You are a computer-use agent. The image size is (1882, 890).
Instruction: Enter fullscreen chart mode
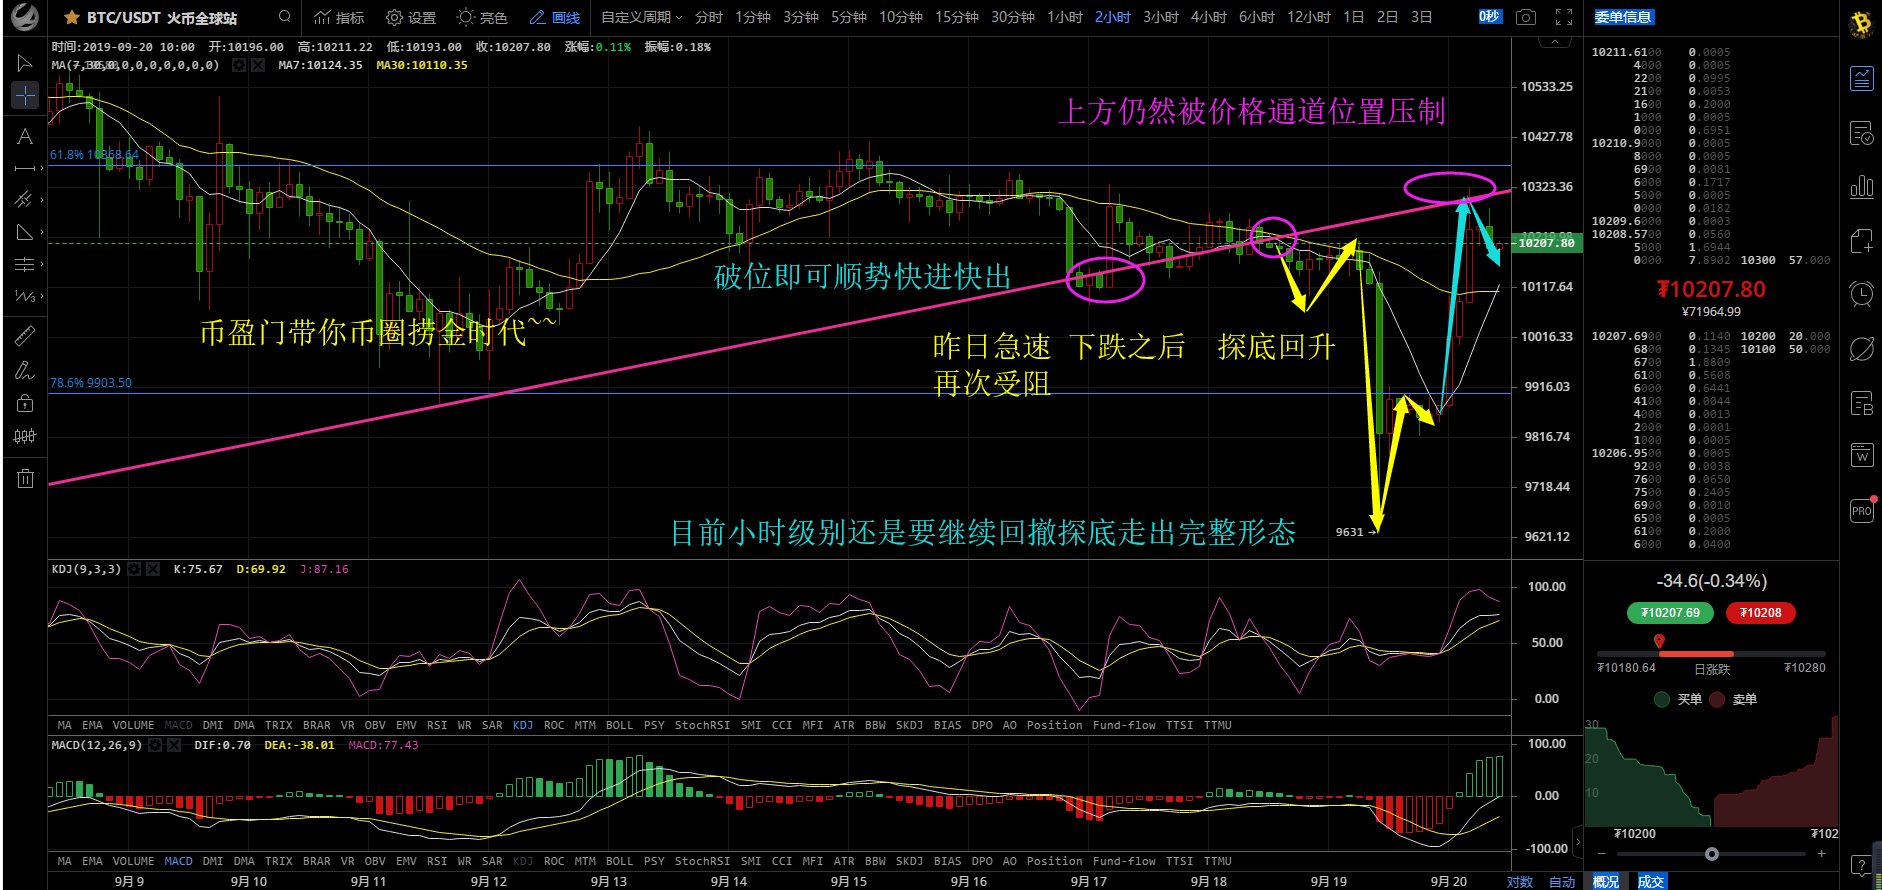[1564, 17]
